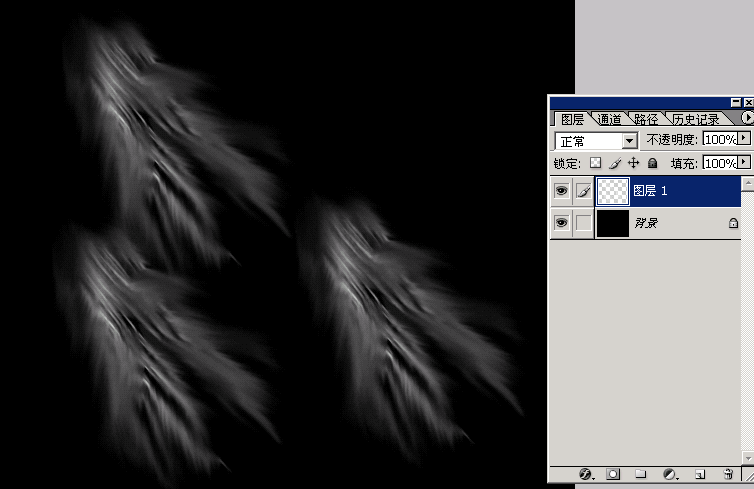
Task: Select the 图层 1 transparent thumbnail
Action: tap(613, 191)
